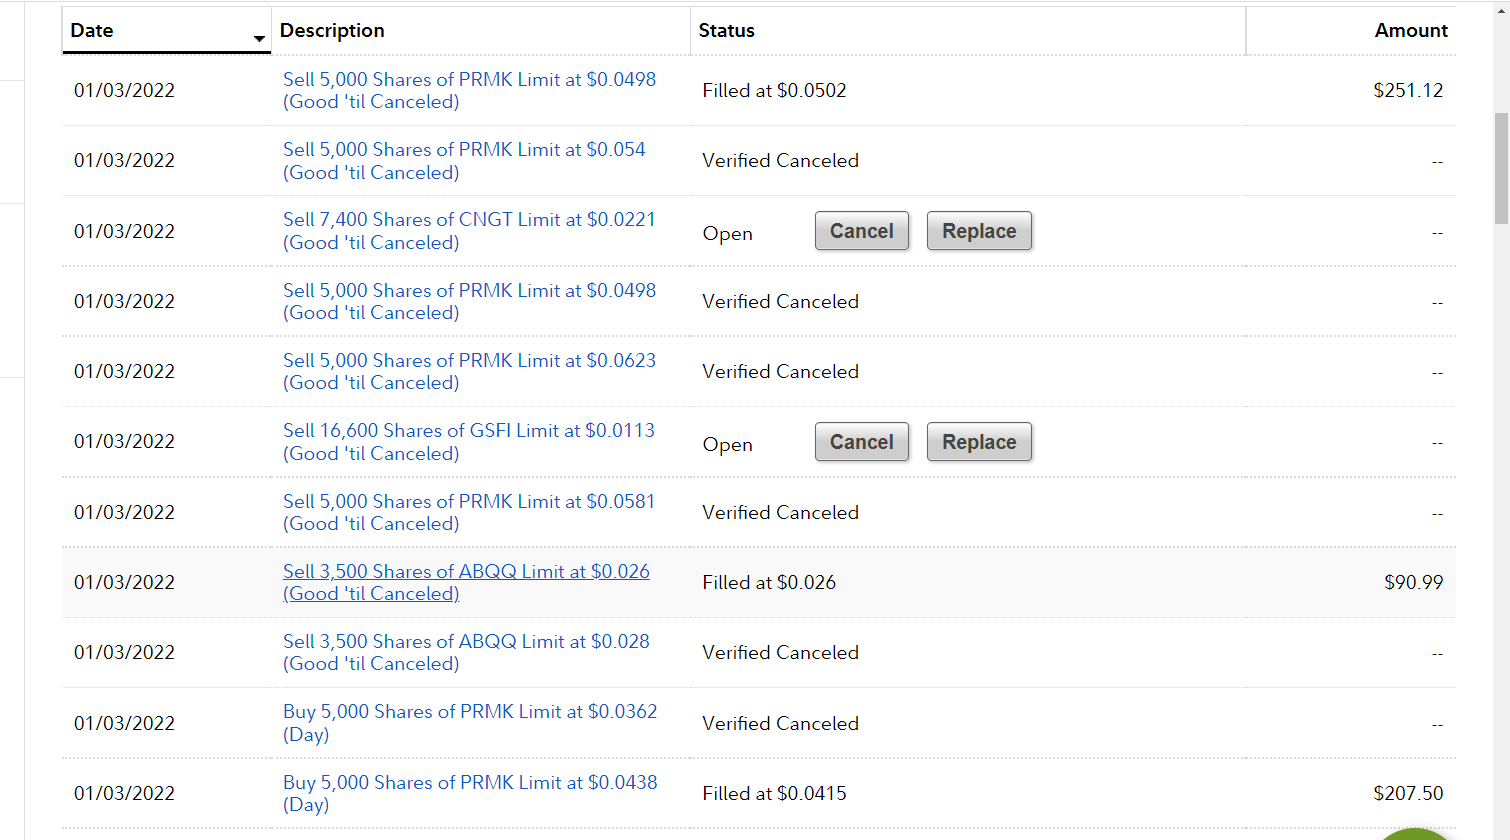The image size is (1510, 840).
Task: Click the page vertical scrollbar thumb
Action: coord(1501,168)
